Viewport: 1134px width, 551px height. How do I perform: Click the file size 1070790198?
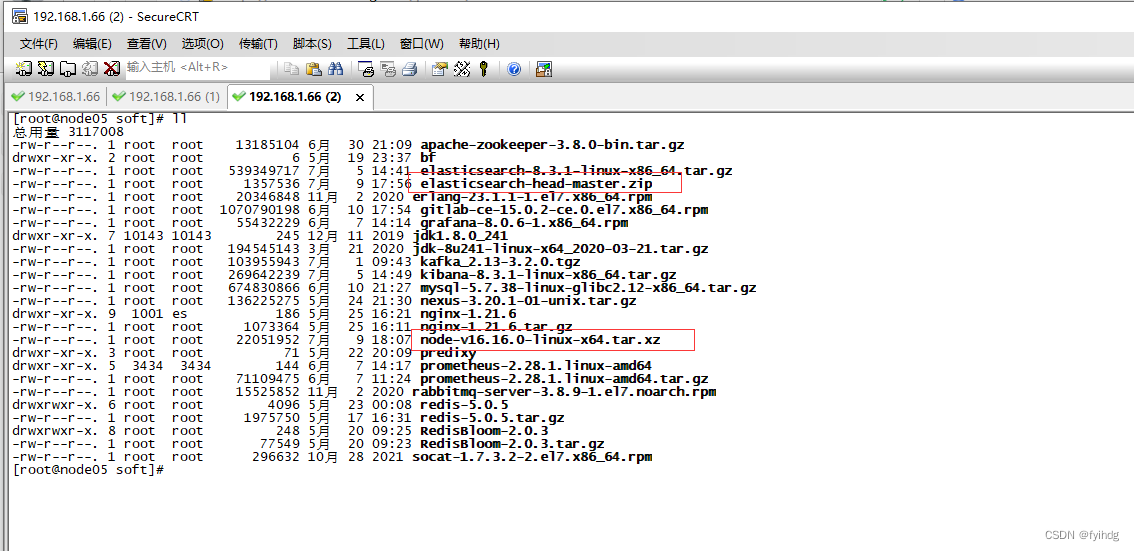(260, 210)
